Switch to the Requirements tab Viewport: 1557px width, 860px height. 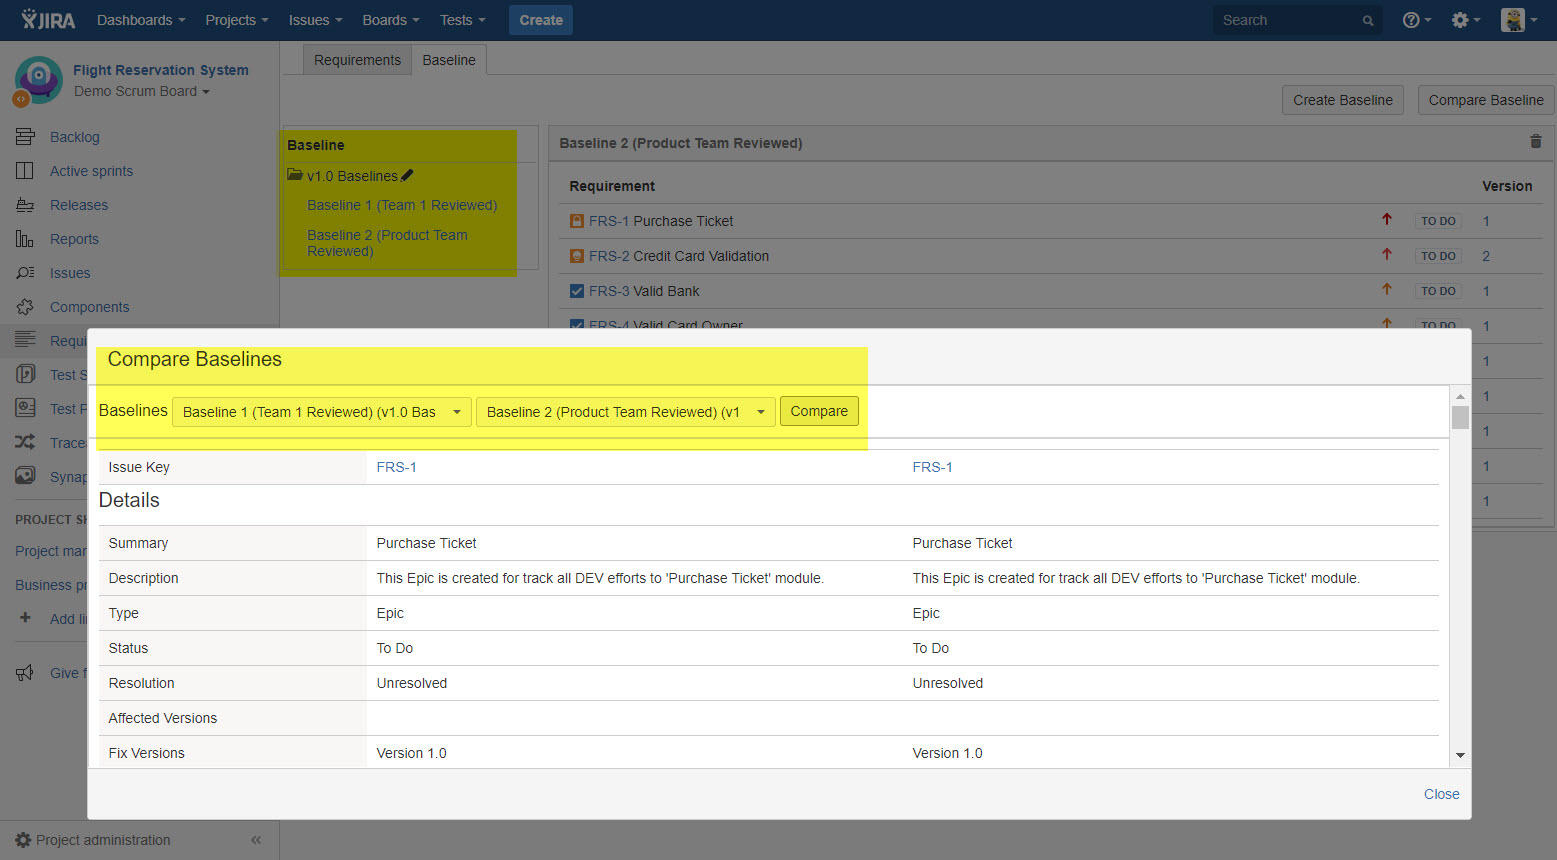pos(357,60)
